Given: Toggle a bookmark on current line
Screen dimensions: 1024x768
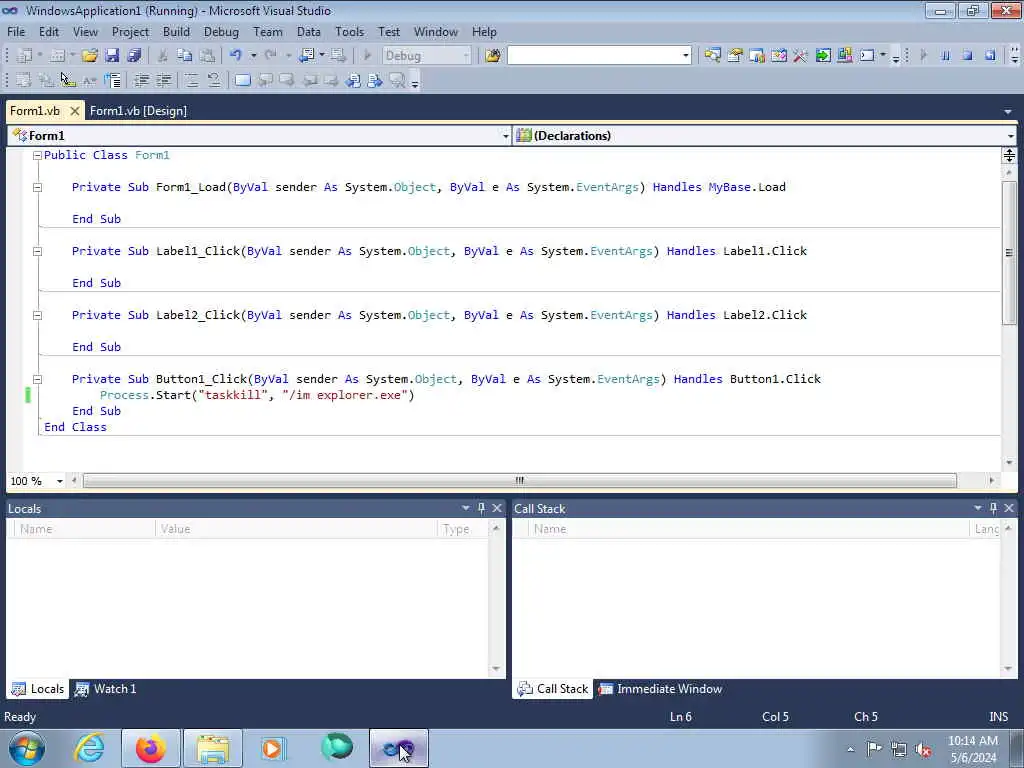Looking at the screenshot, I should 242,80.
